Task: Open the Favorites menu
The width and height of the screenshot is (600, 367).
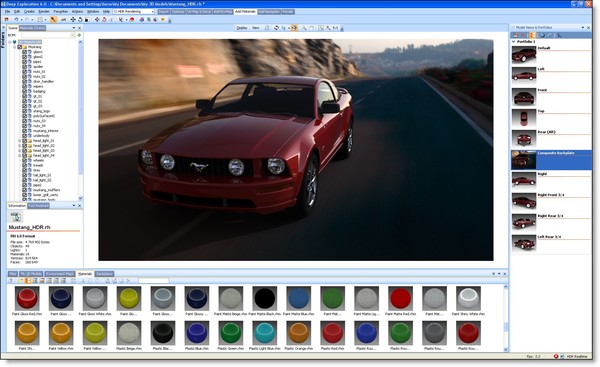Action: (x=60, y=12)
